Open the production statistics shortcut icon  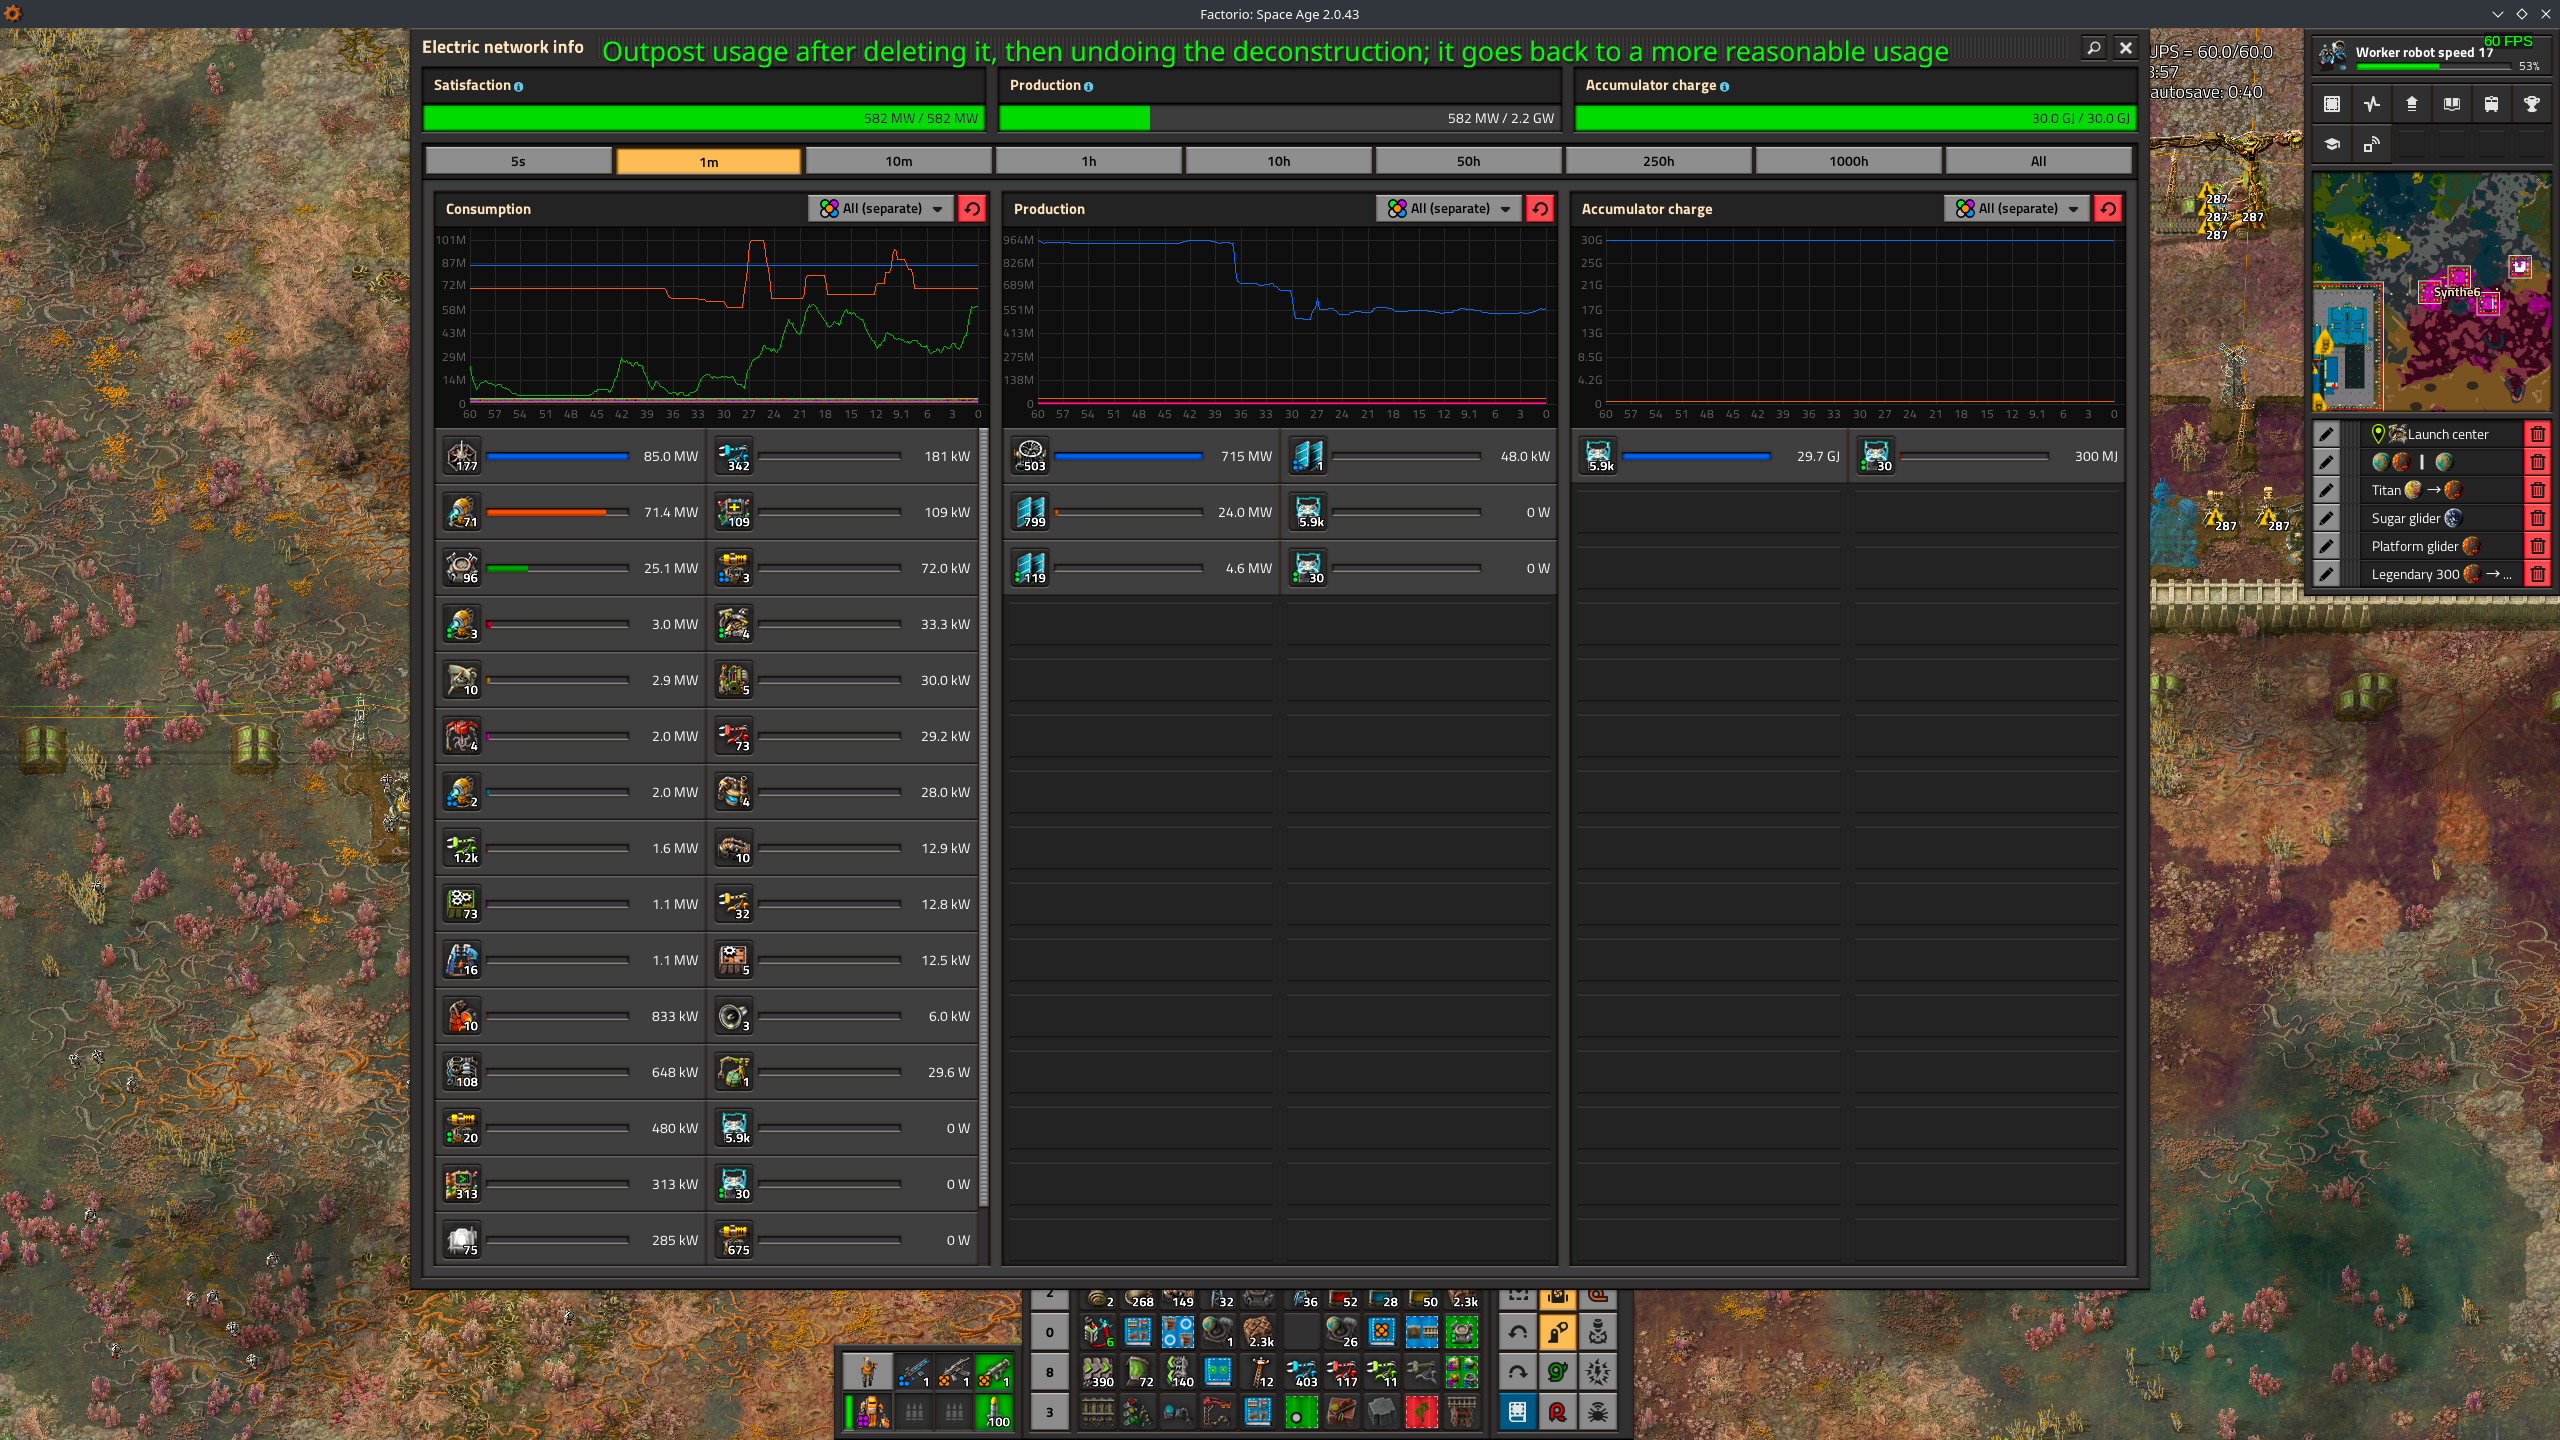[x=2371, y=104]
